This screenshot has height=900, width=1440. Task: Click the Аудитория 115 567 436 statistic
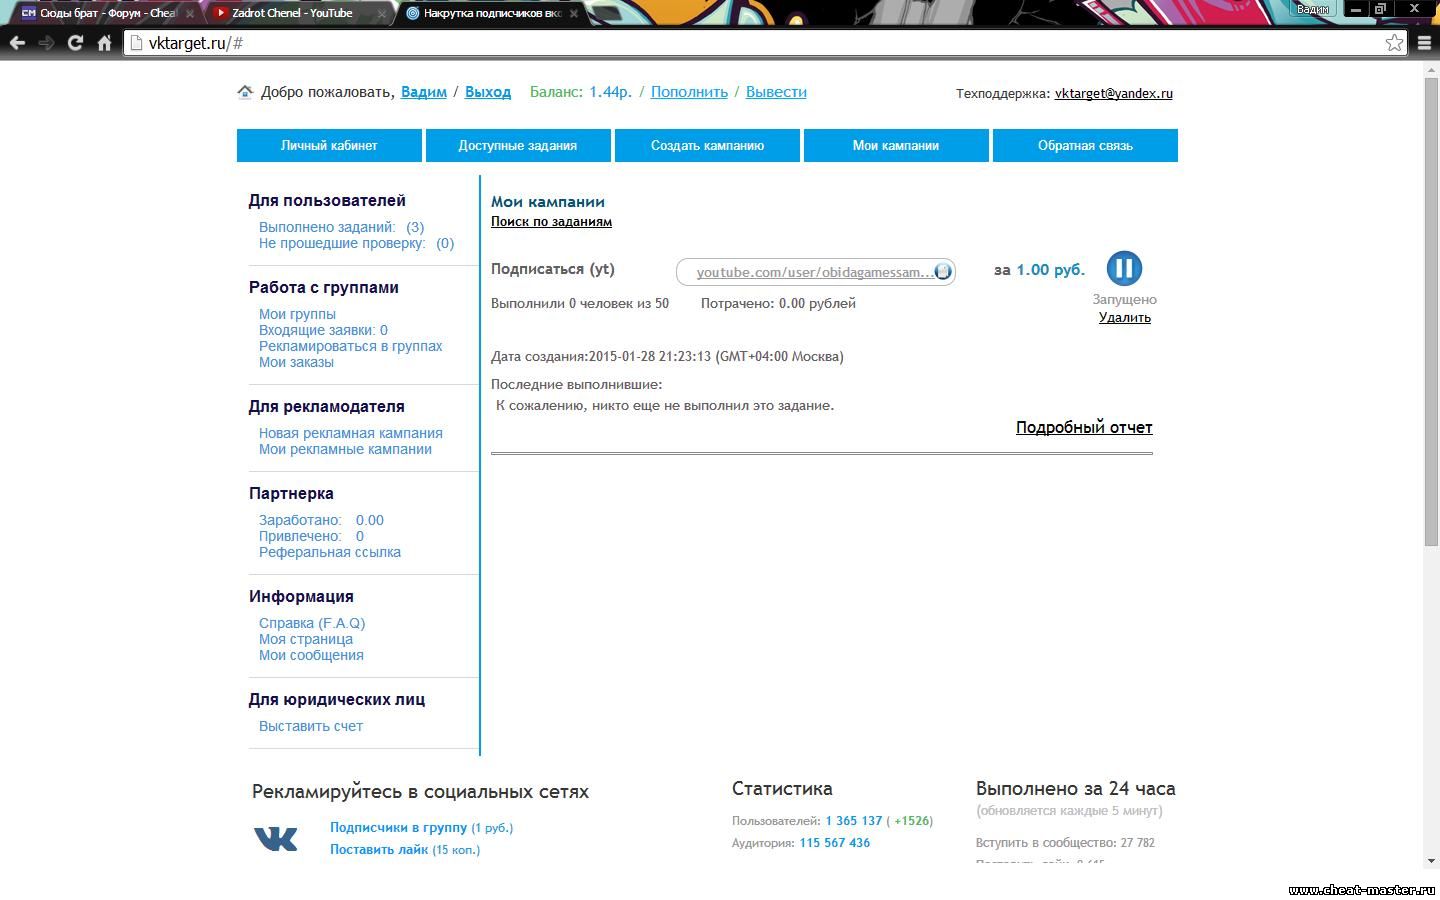coord(801,843)
